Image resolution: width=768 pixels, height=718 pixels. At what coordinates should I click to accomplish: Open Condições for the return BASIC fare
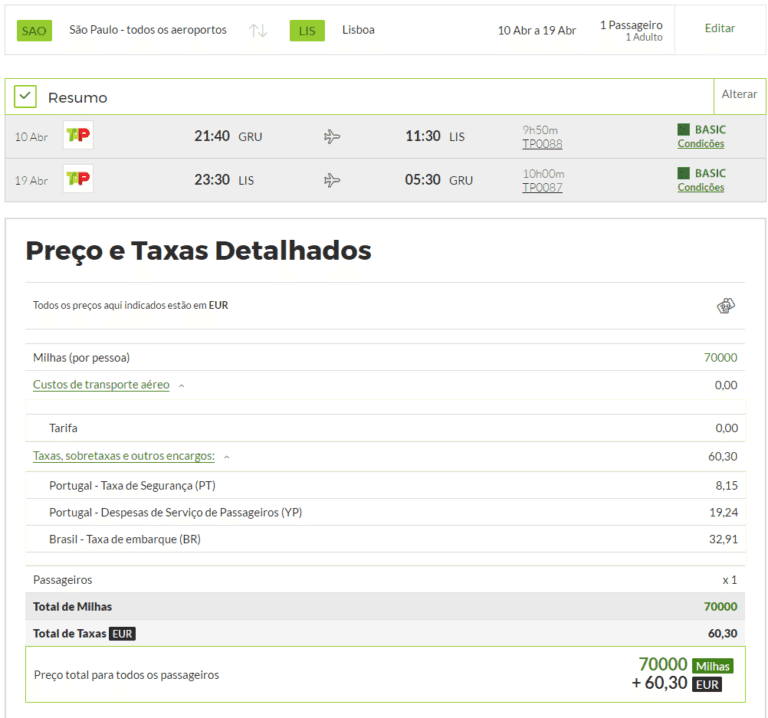click(x=700, y=188)
